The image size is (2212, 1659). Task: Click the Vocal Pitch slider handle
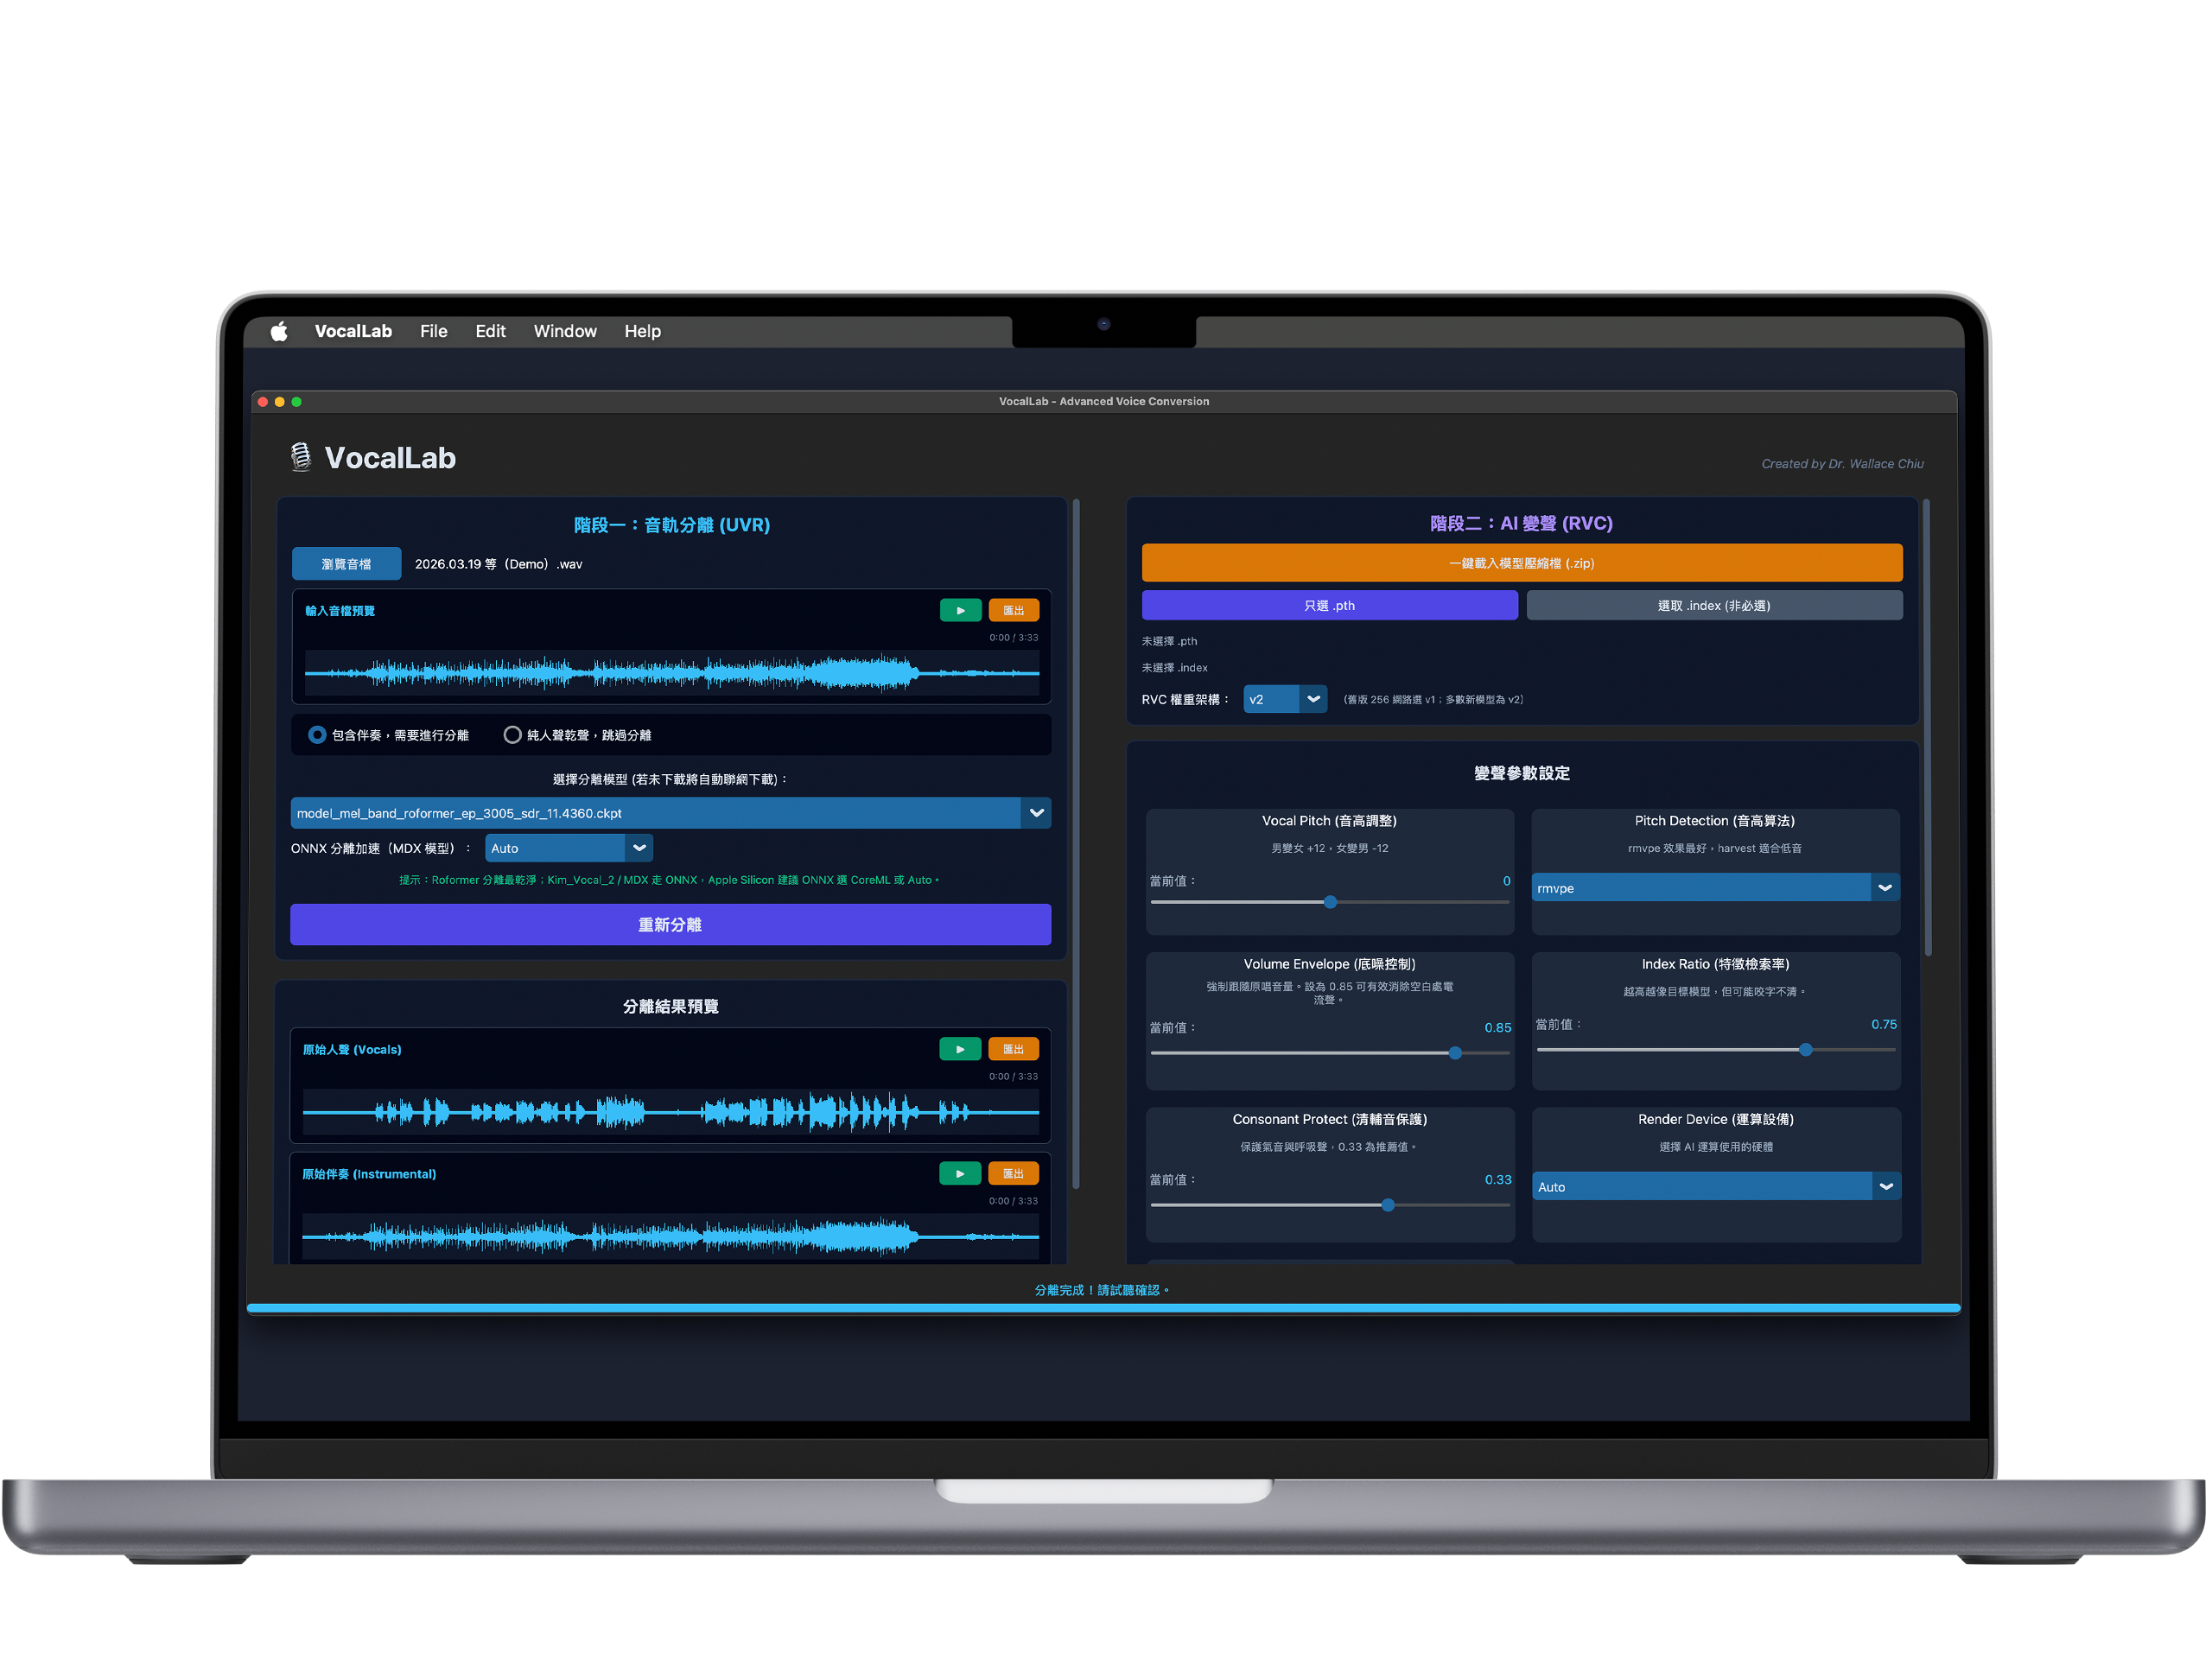(1330, 902)
